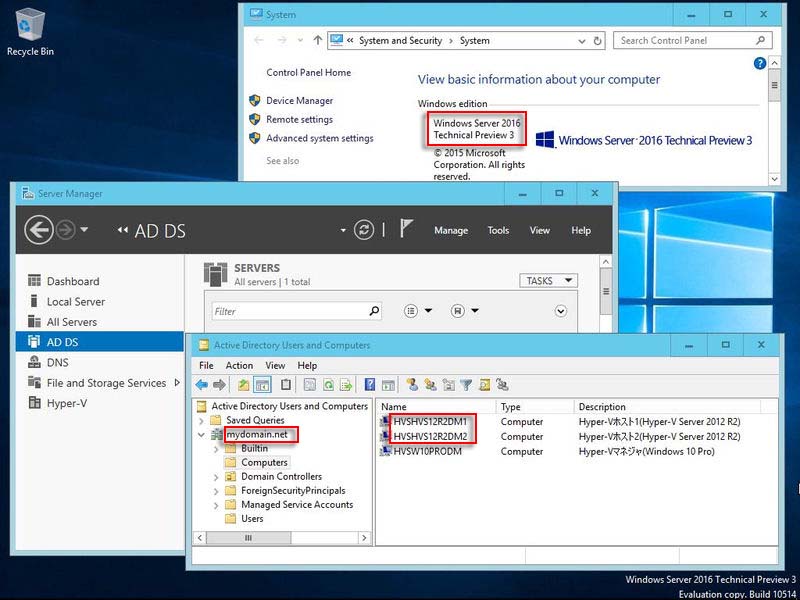Screen dimensions: 800x600
Task: Toggle Show/Hide Console Tree toolbar icon
Action: [x=262, y=385]
